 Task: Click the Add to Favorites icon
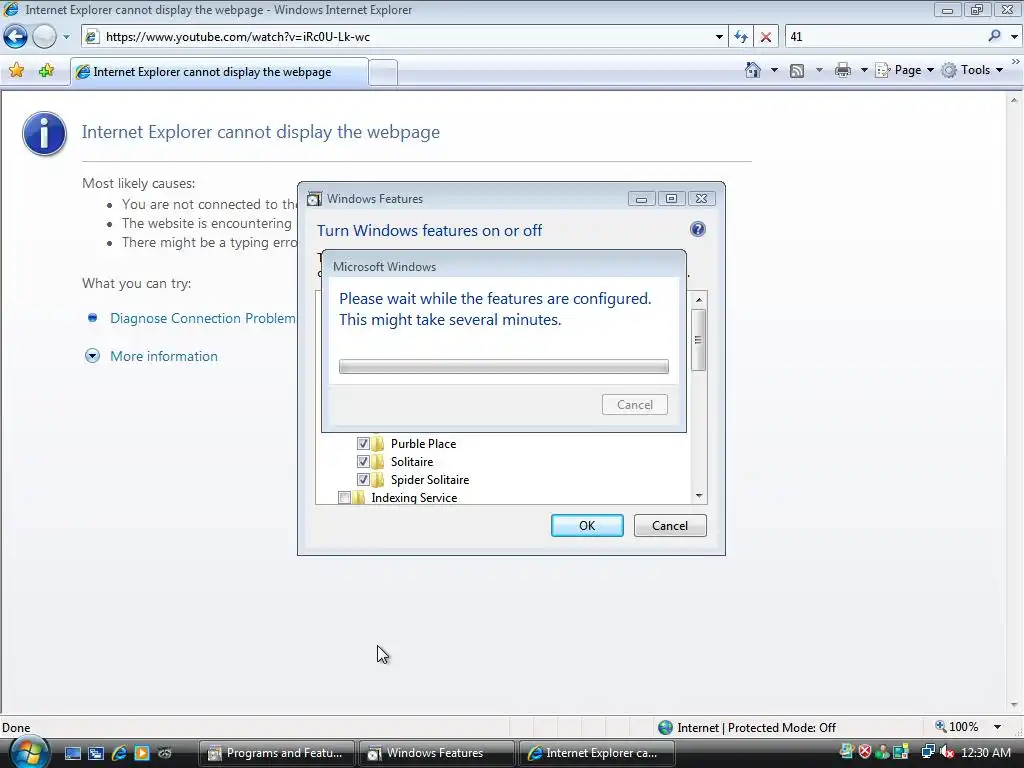tap(46, 71)
